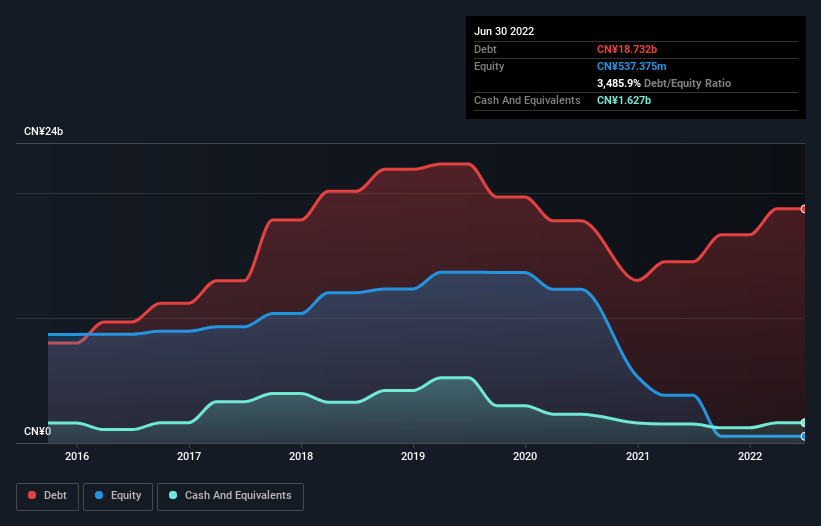The width and height of the screenshot is (821, 526).
Task: Click the teal Cash And Equivalents legend dot
Action: coord(173,495)
